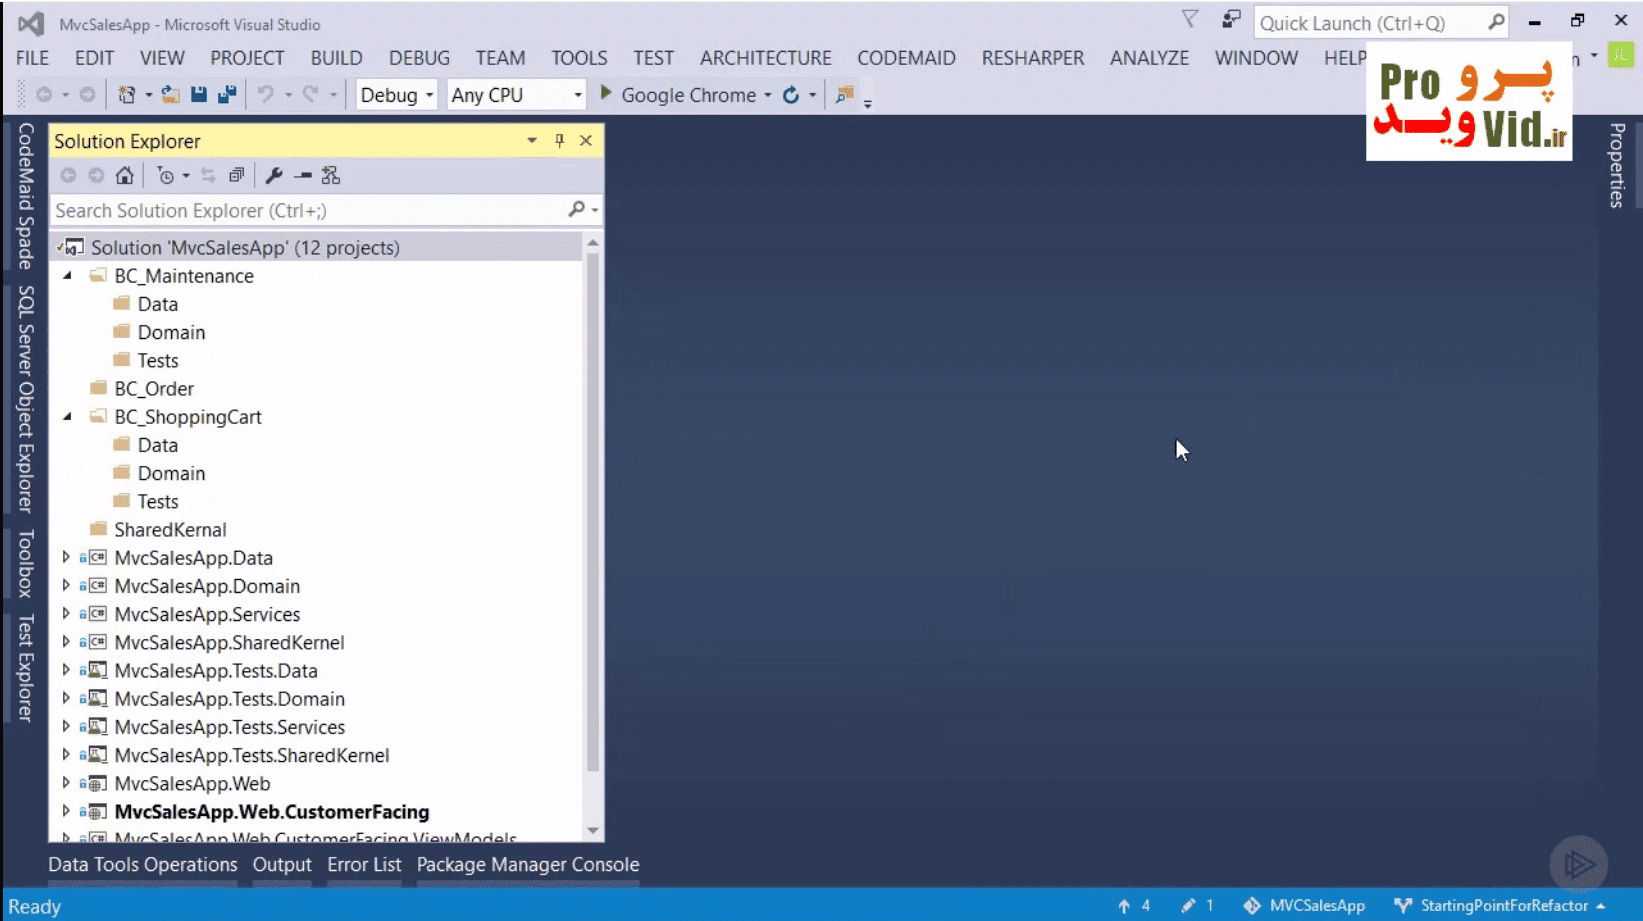
Task: Open the RESHARPER menu
Action: tap(1033, 58)
